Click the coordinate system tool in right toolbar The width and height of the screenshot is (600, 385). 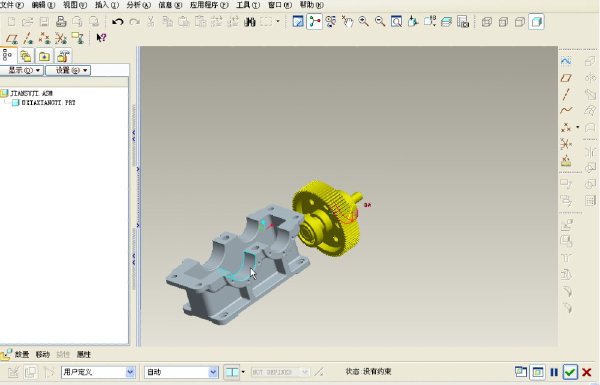(x=566, y=144)
